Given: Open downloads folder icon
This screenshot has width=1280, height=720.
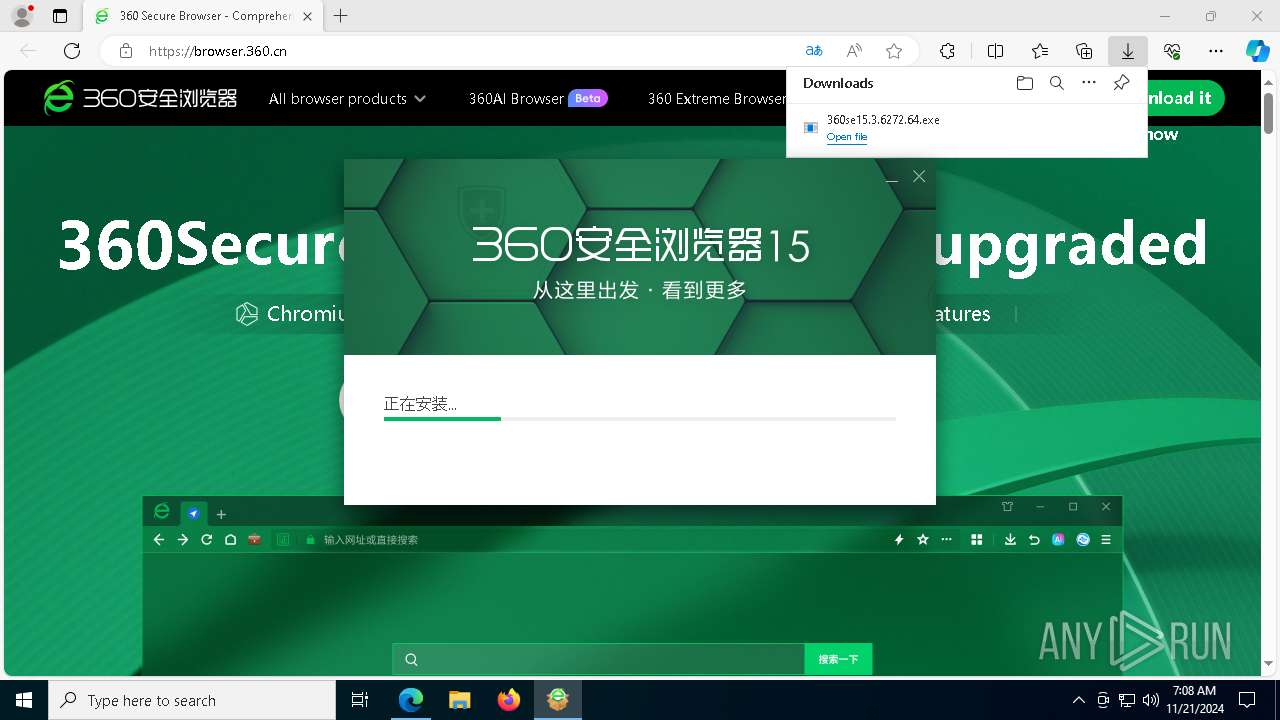Looking at the screenshot, I should (1024, 83).
